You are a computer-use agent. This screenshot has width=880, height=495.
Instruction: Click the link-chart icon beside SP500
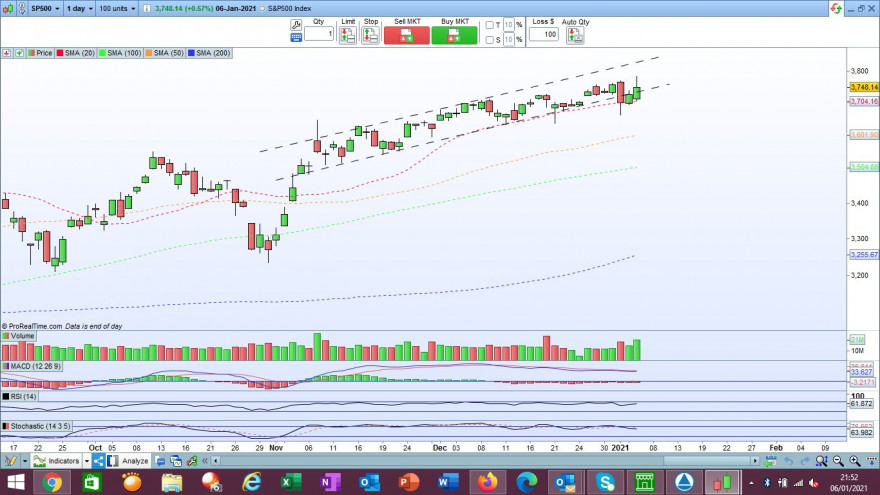tap(22, 8)
